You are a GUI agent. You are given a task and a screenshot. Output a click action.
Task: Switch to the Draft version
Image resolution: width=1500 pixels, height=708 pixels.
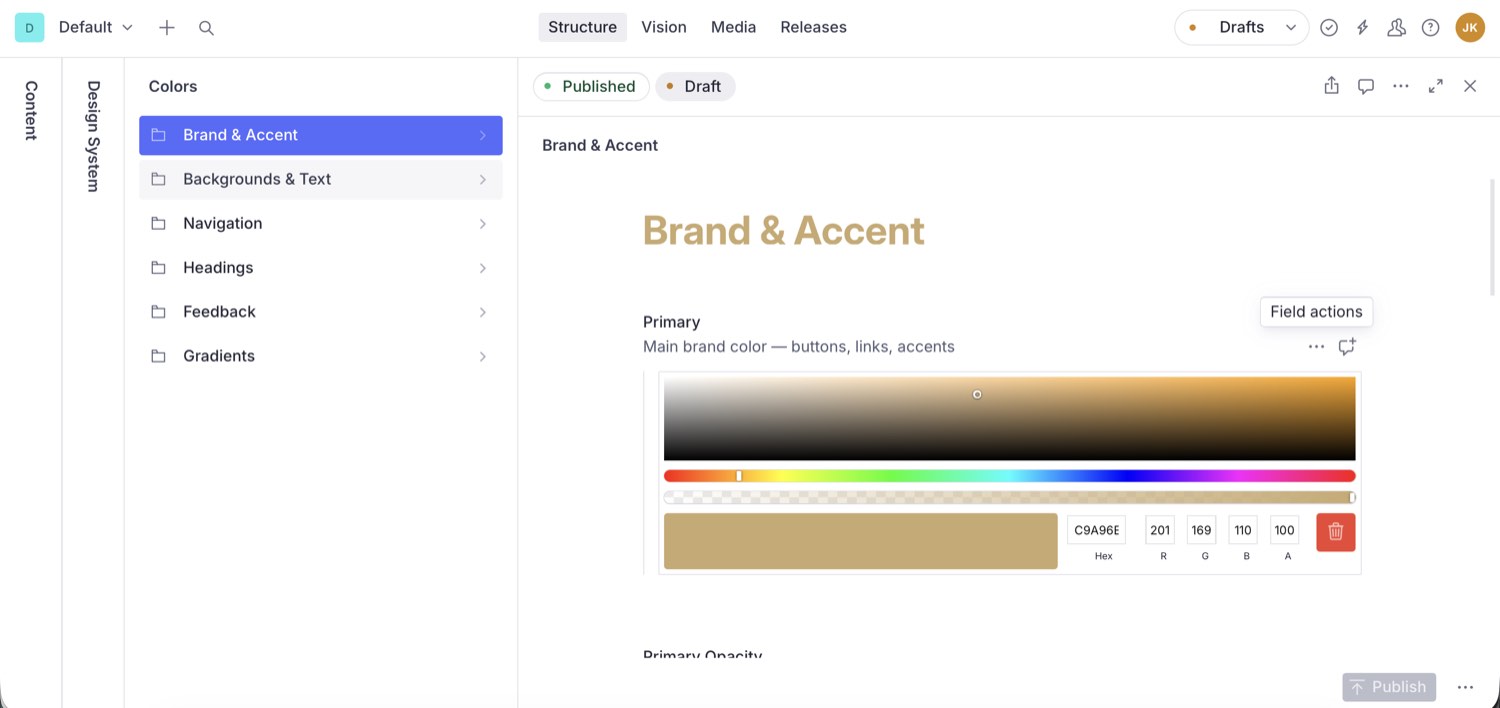[695, 87]
